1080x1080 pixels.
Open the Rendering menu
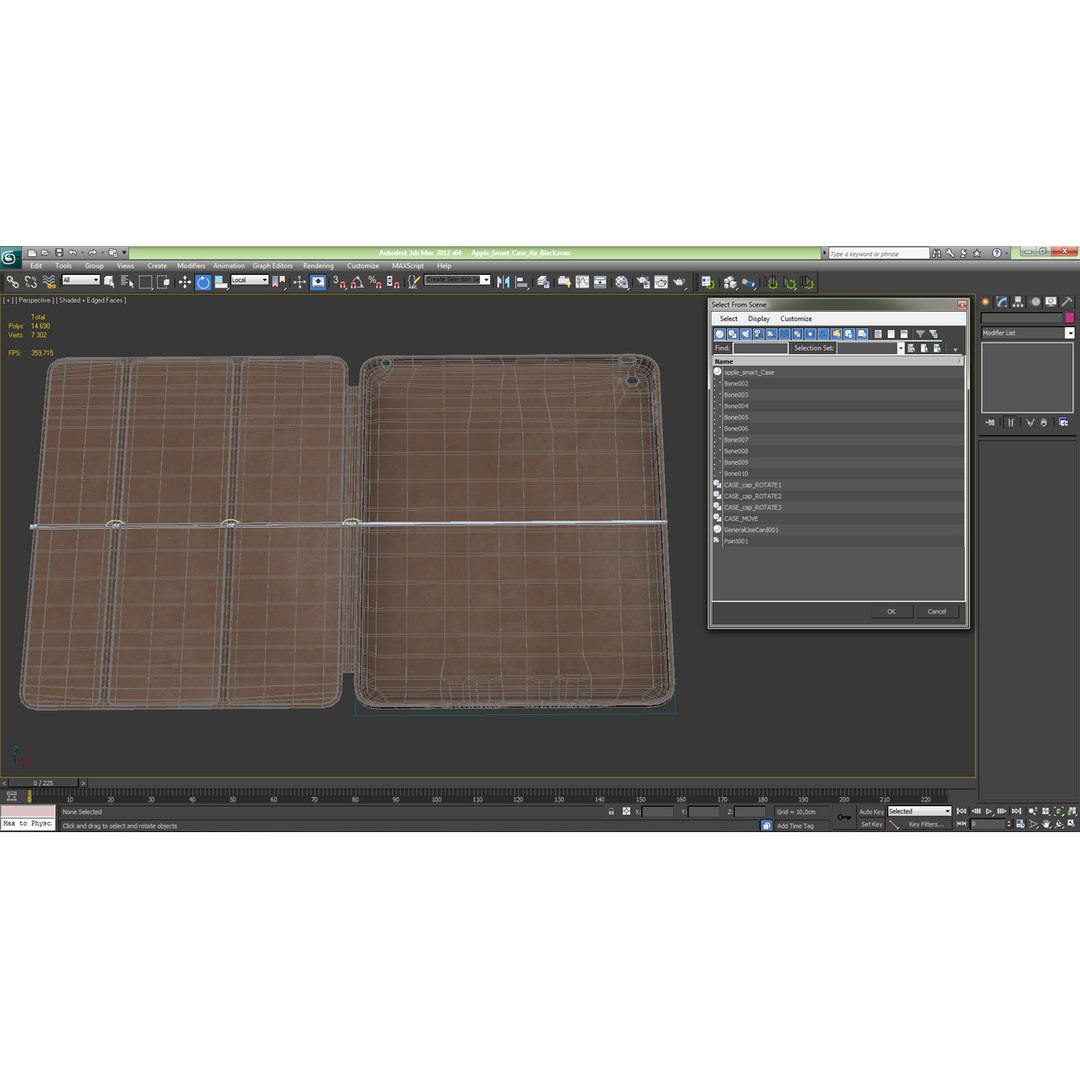tap(318, 266)
